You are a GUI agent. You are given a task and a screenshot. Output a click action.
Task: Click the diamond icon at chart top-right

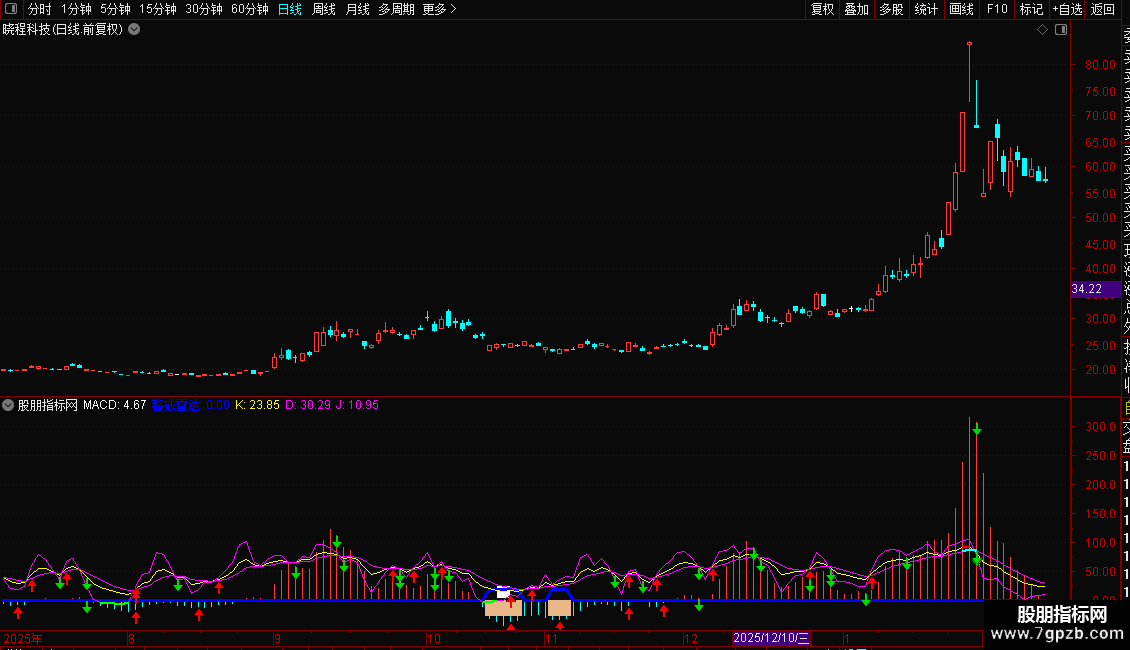tap(1042, 30)
